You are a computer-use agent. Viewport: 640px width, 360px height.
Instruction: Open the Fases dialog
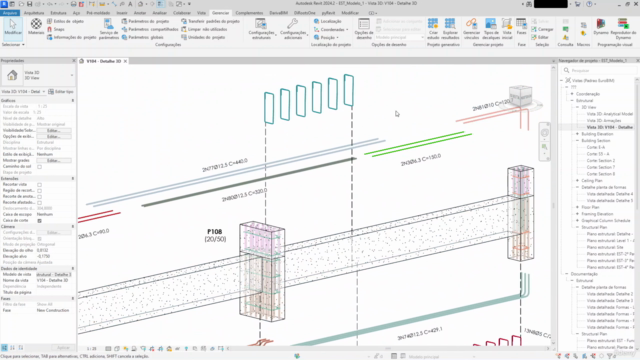tap(521, 27)
